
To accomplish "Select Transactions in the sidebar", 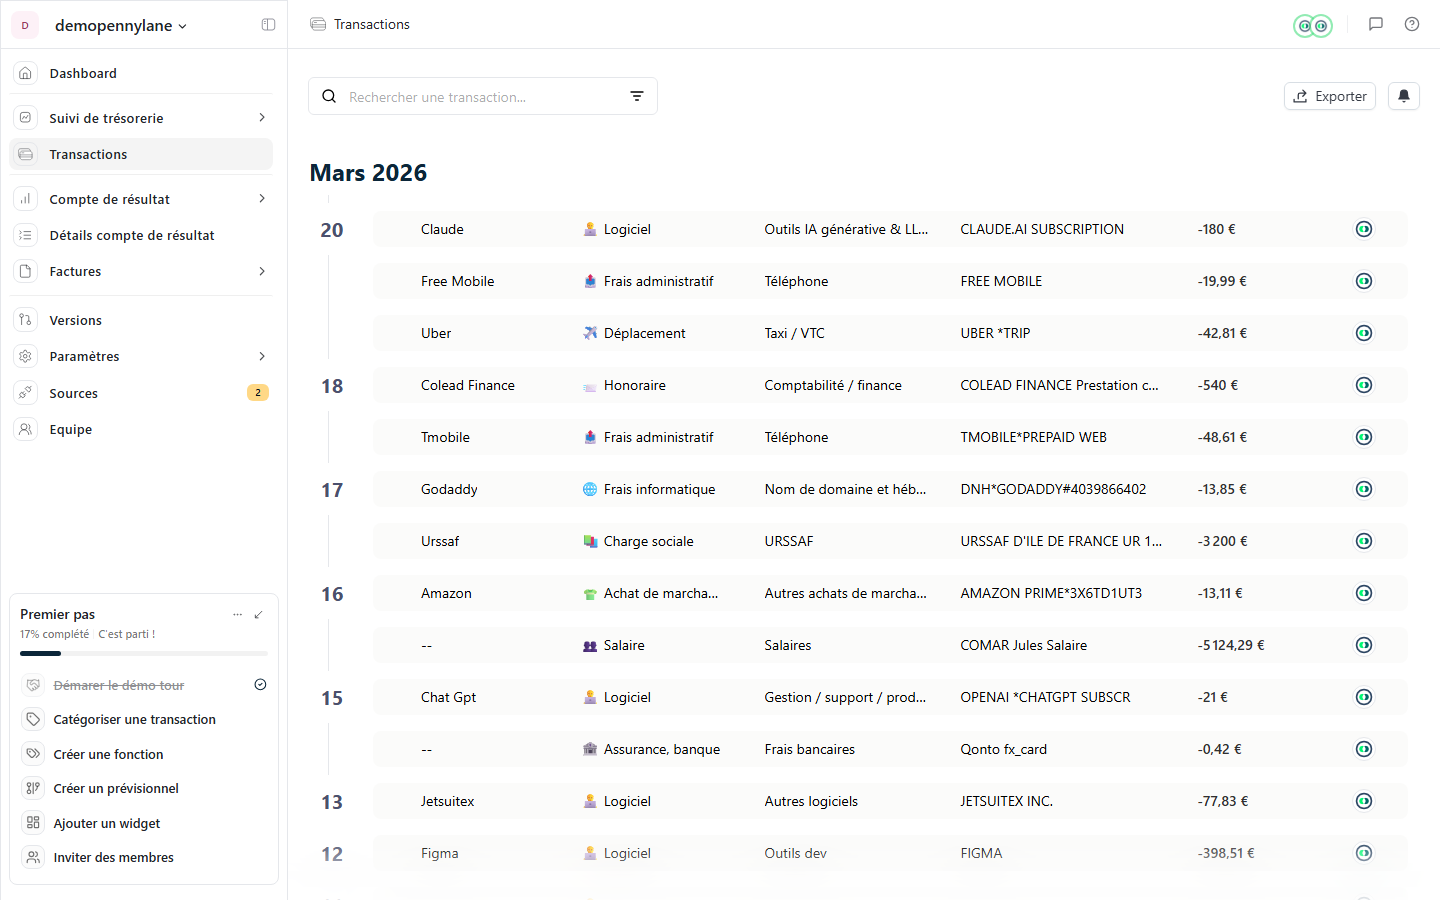I will 141,154.
